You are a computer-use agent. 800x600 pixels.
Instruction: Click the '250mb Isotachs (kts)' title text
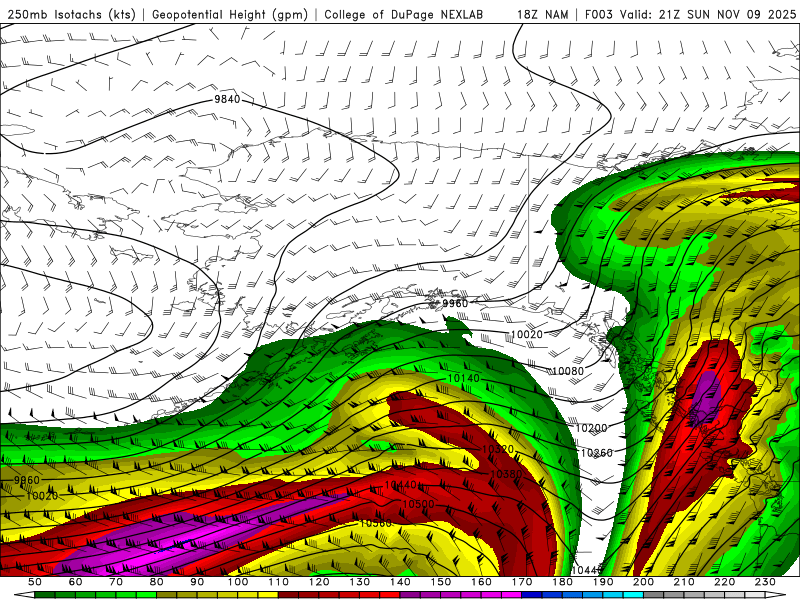[72, 14]
